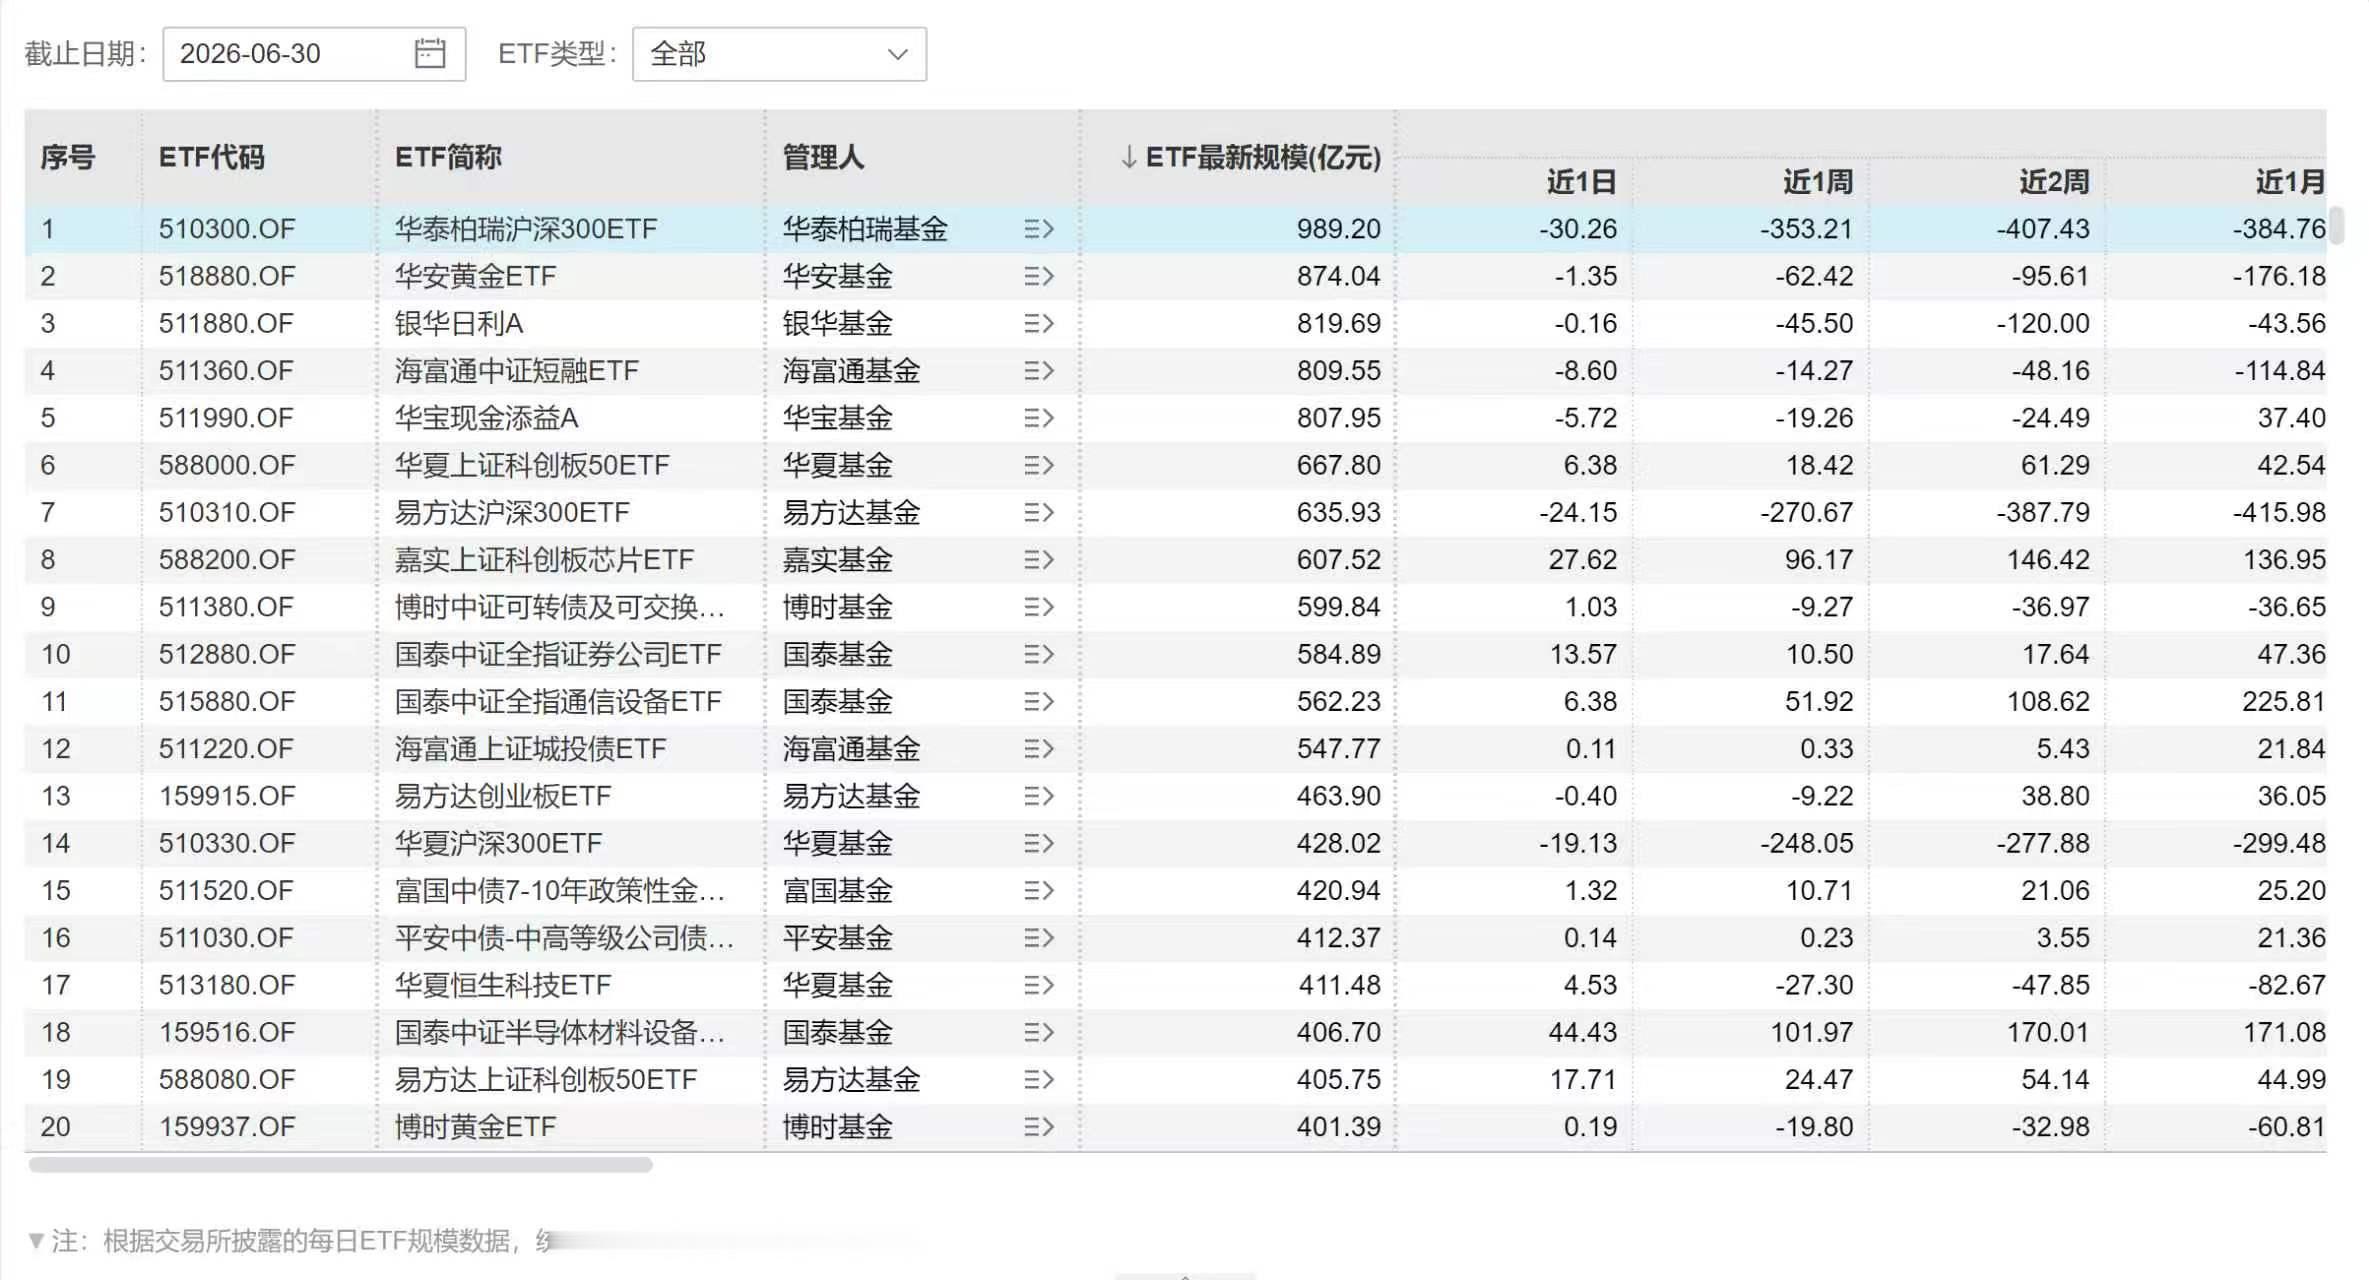Open manager detail icon in 海富通中证短融ETF row
Image resolution: width=2369 pixels, height=1280 pixels.
tap(1039, 371)
